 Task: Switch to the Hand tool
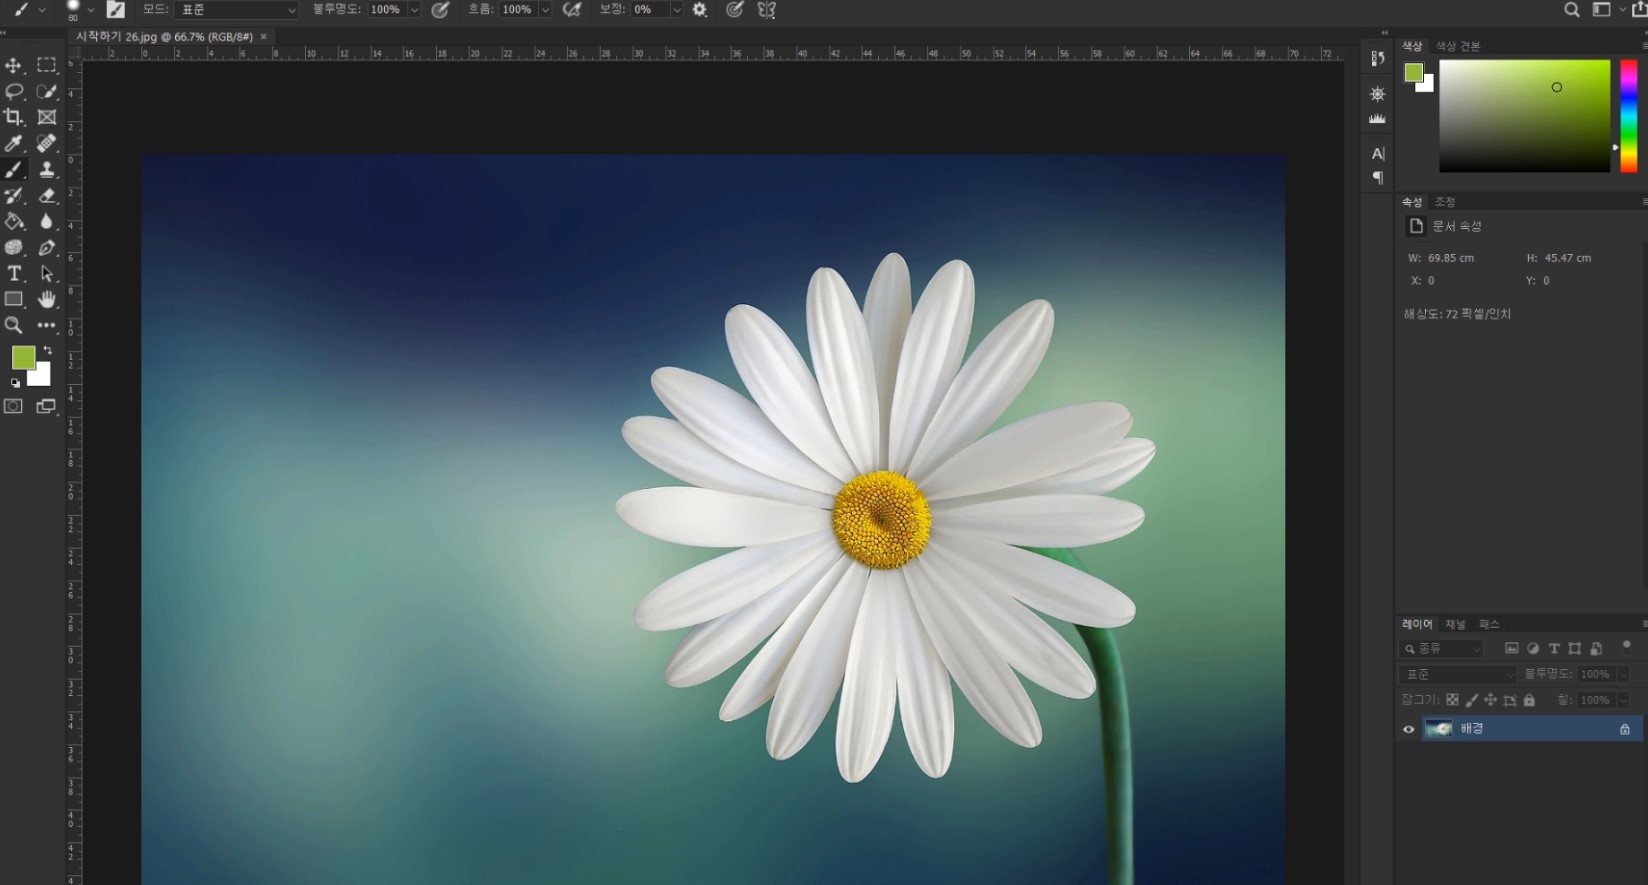tap(46, 299)
